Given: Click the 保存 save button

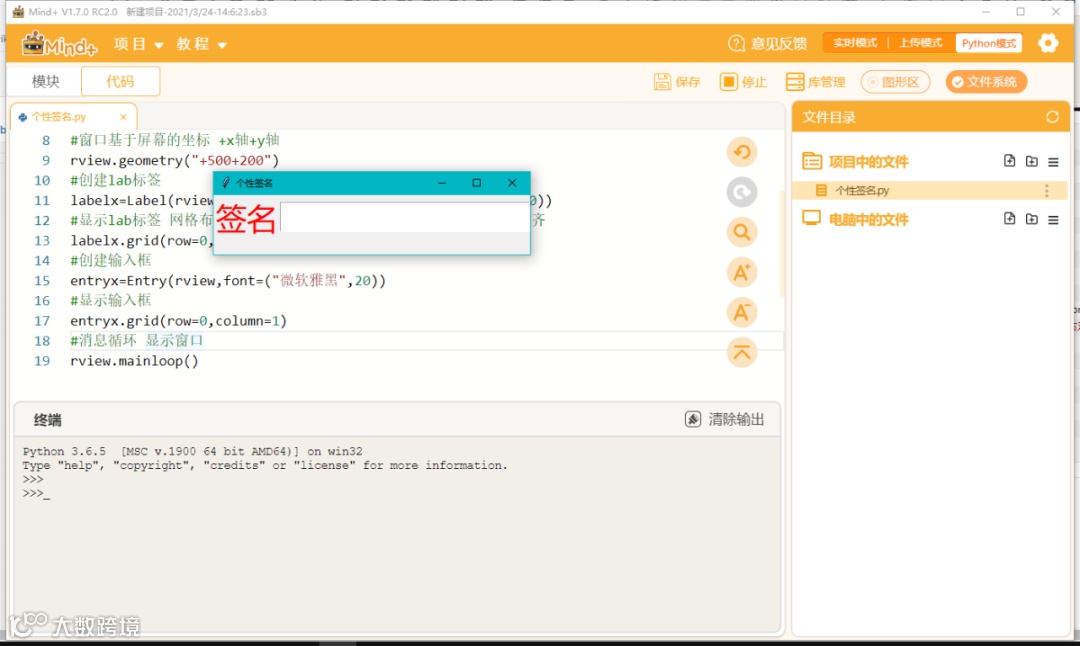Looking at the screenshot, I should coord(677,82).
